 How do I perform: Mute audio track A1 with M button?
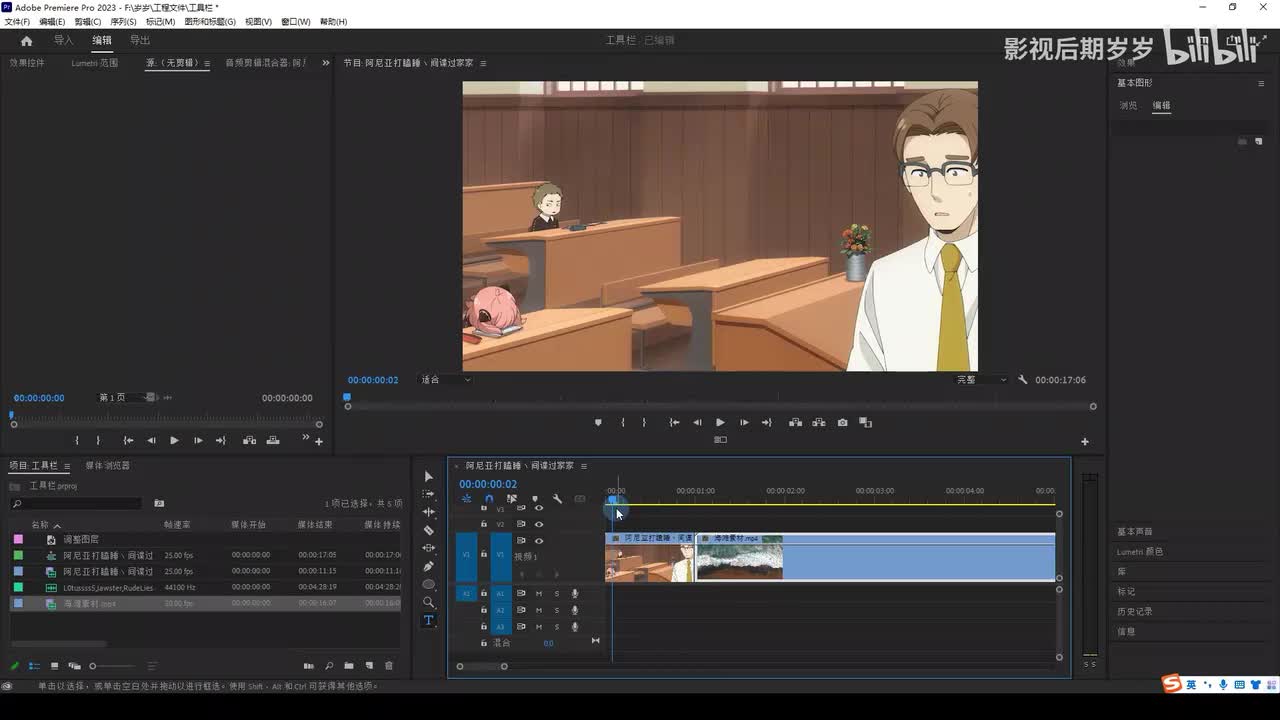point(539,594)
